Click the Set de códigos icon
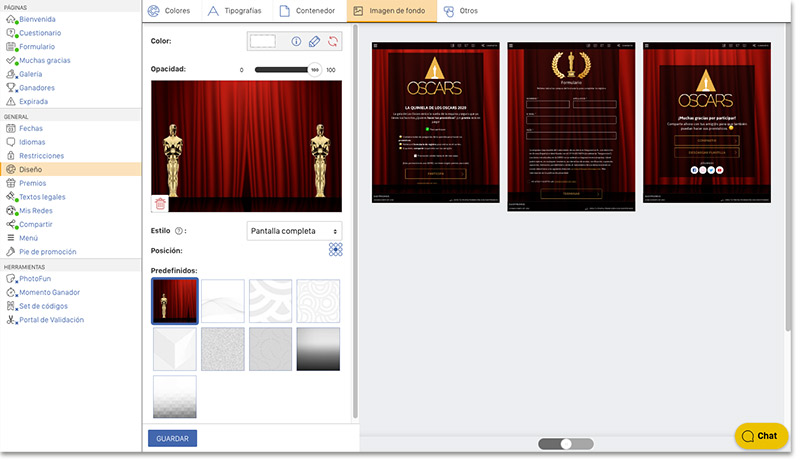The height and width of the screenshot is (460, 800). click(x=11, y=306)
